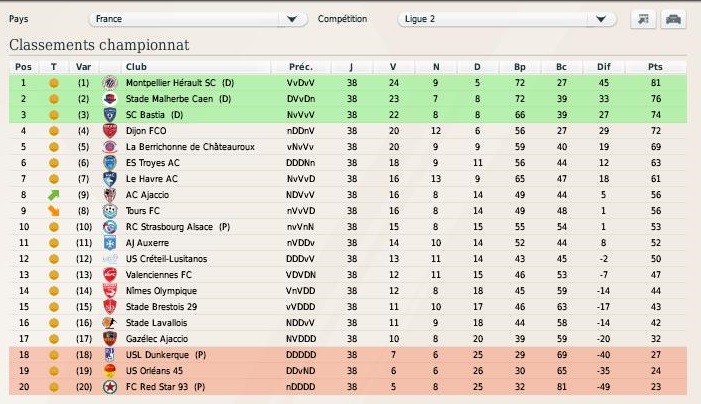
Task: Click FC Red Star goal difference -49
Action: click(x=604, y=387)
